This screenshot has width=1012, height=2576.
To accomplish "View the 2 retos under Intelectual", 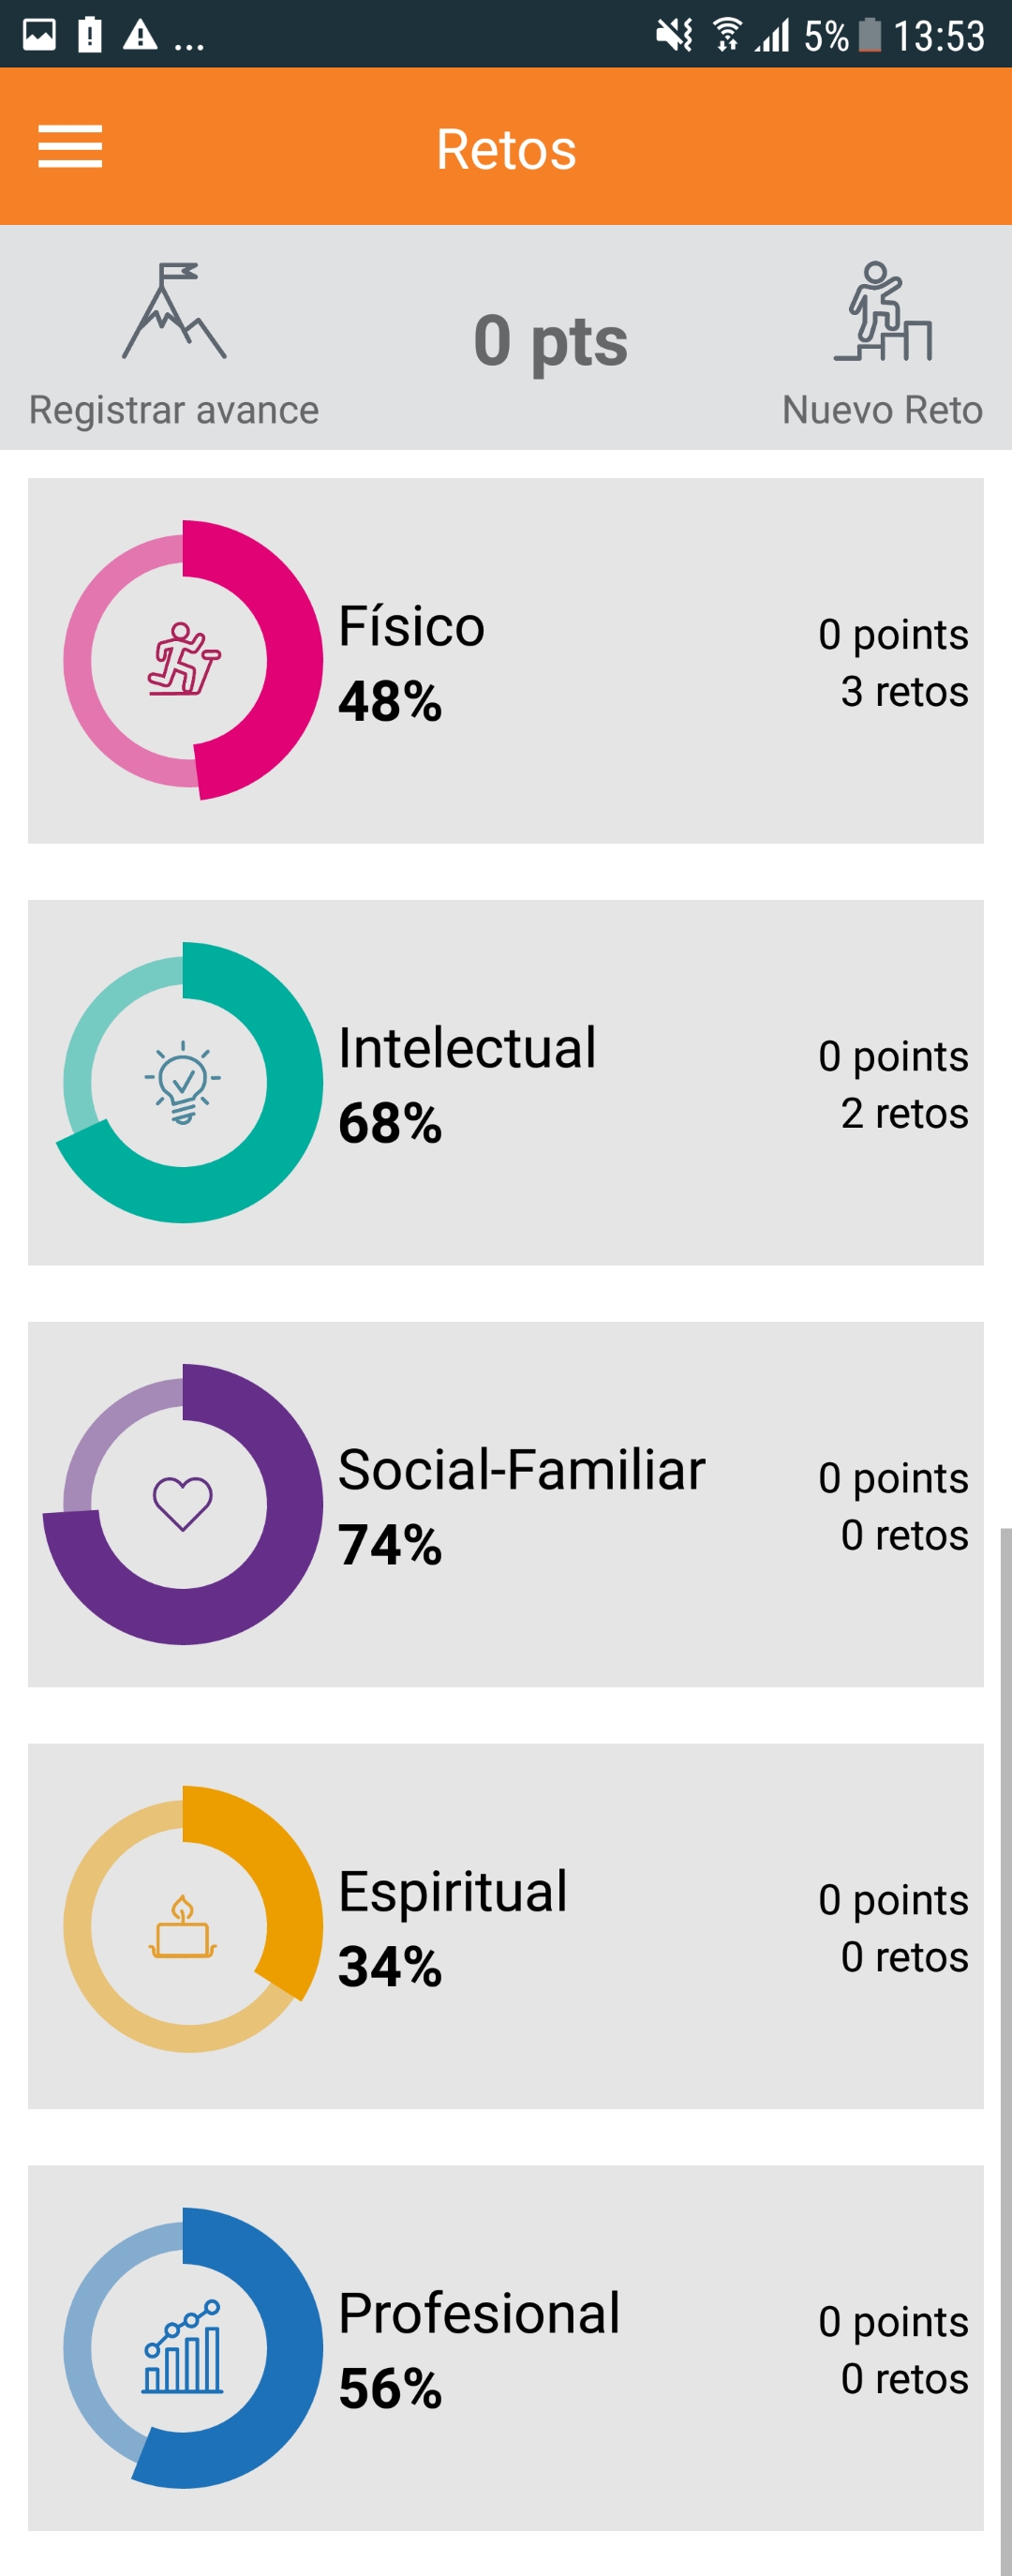I will click(x=904, y=1114).
